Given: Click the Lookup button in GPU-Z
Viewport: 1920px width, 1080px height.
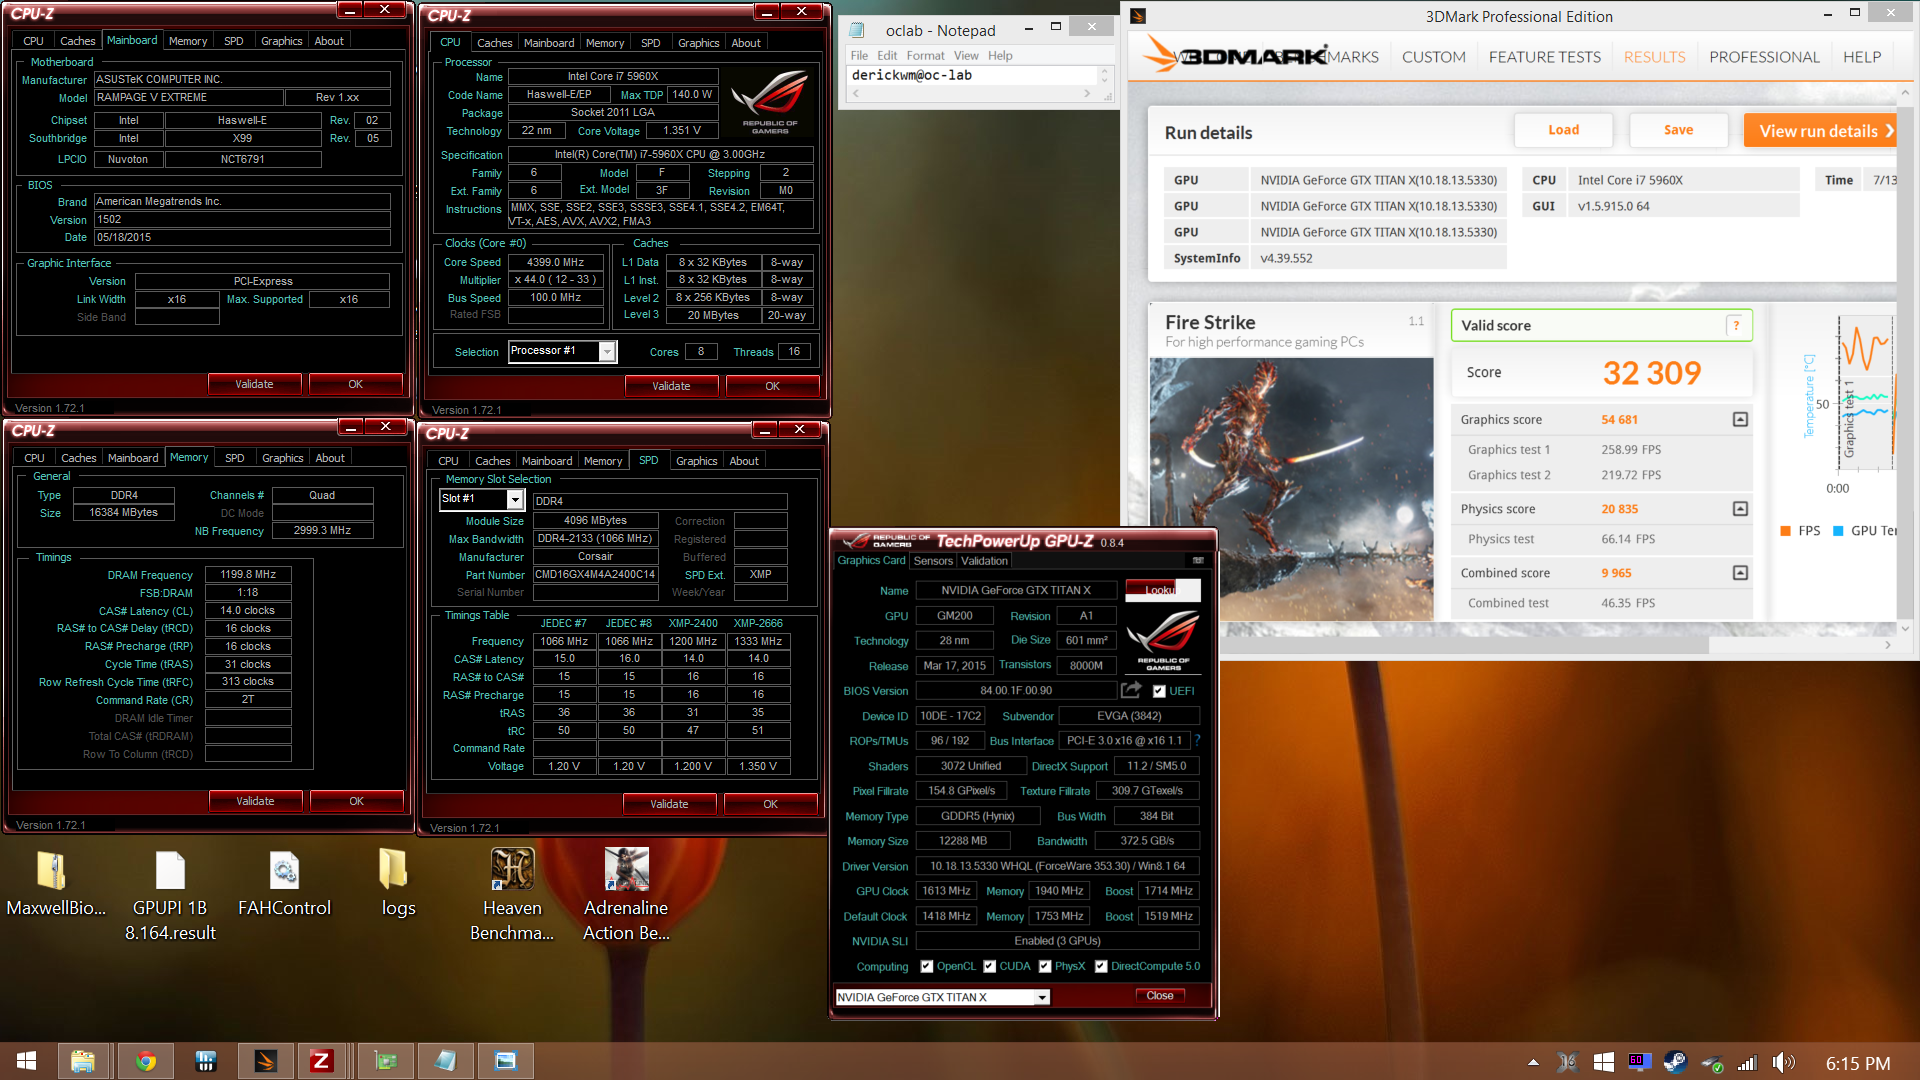Looking at the screenshot, I should click(1160, 589).
